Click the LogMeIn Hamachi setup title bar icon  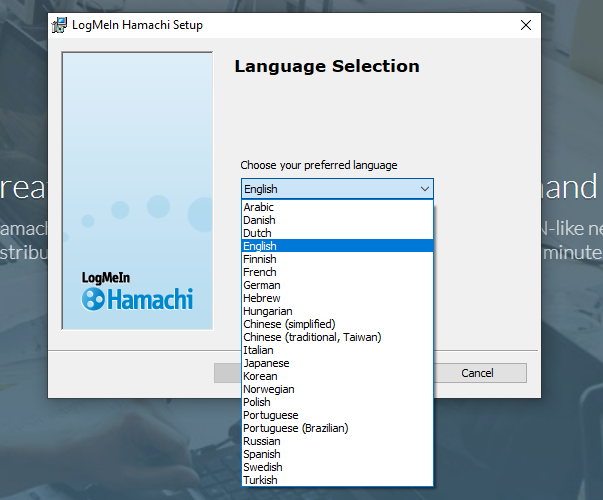tap(59, 25)
